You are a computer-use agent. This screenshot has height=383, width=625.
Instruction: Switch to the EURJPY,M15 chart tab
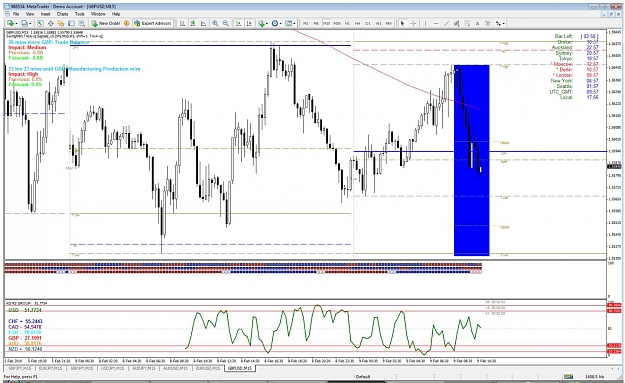pos(51,368)
